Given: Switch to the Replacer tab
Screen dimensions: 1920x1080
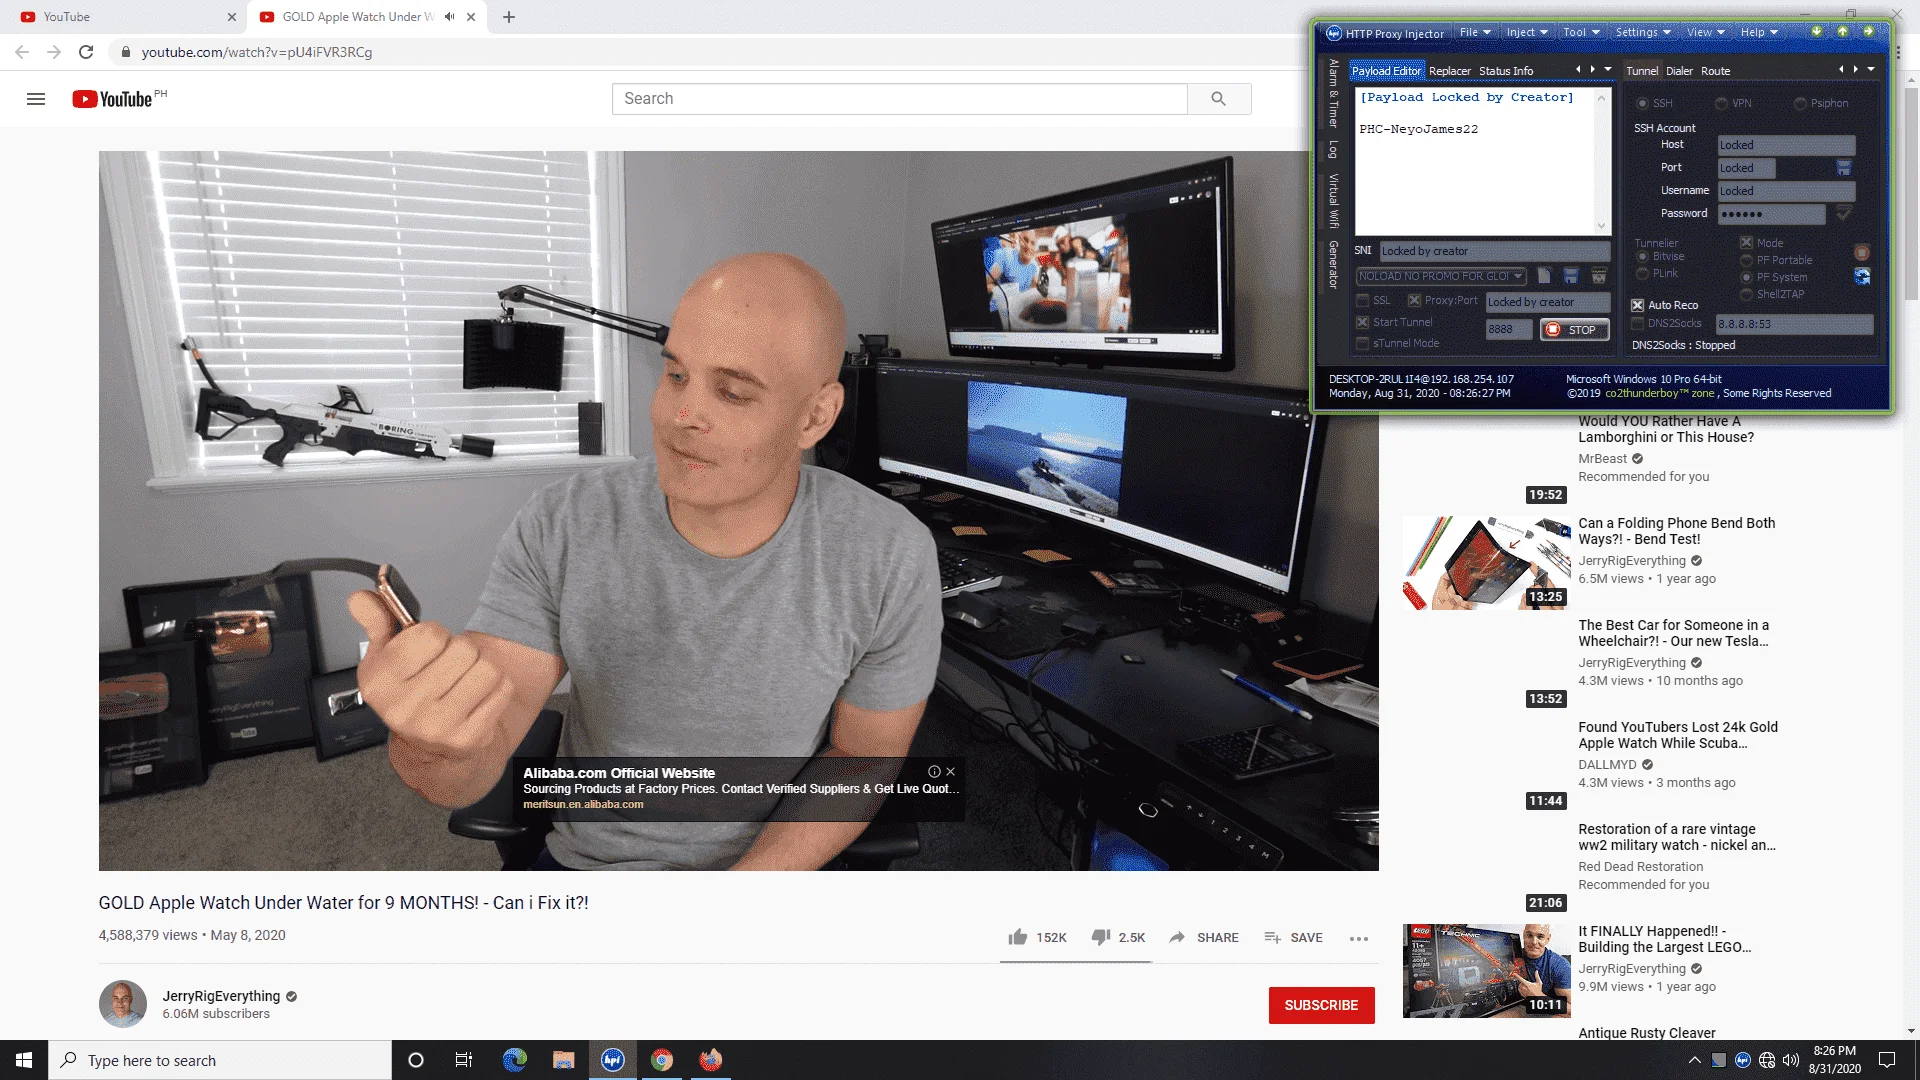Looking at the screenshot, I should pos(1450,71).
